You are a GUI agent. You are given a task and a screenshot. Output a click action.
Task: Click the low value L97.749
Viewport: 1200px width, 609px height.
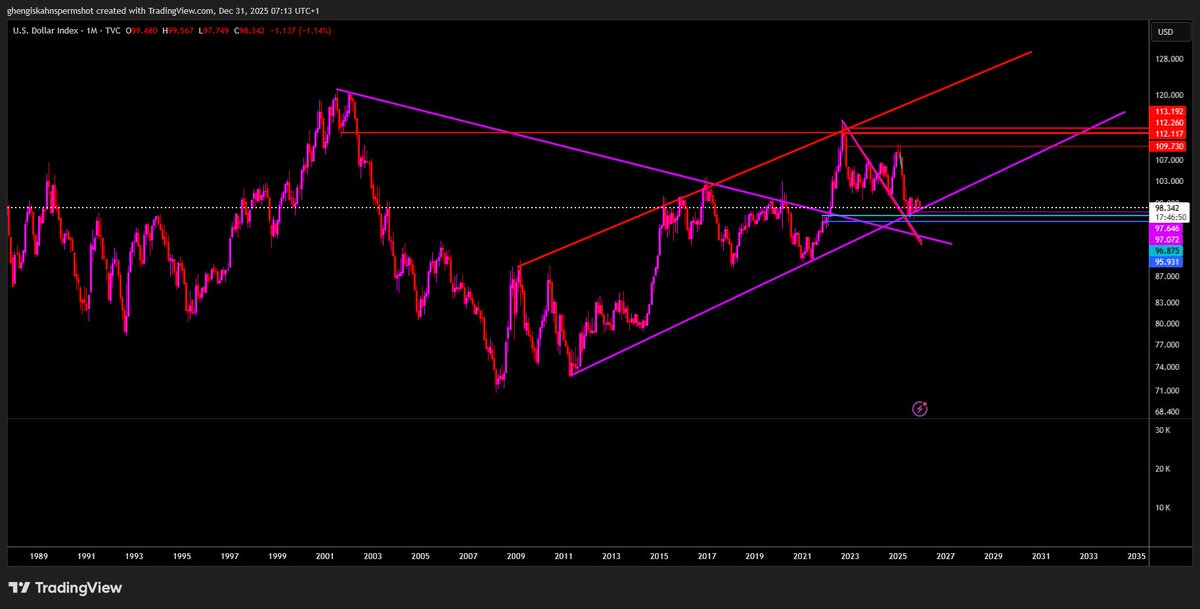[x=214, y=31]
